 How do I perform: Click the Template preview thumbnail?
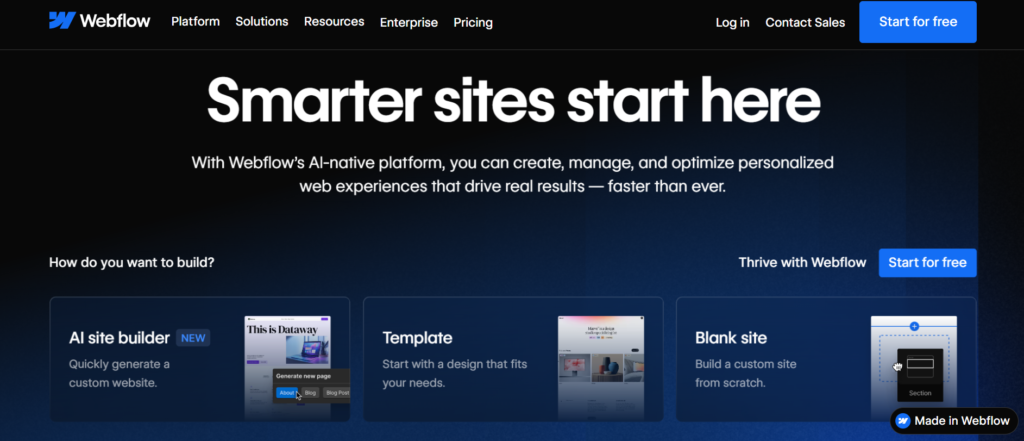(601, 367)
